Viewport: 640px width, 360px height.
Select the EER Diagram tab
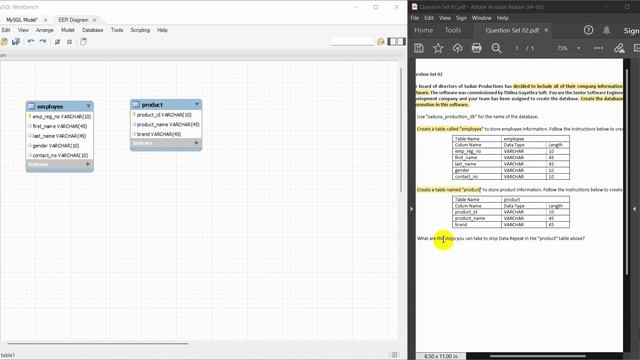(73, 20)
